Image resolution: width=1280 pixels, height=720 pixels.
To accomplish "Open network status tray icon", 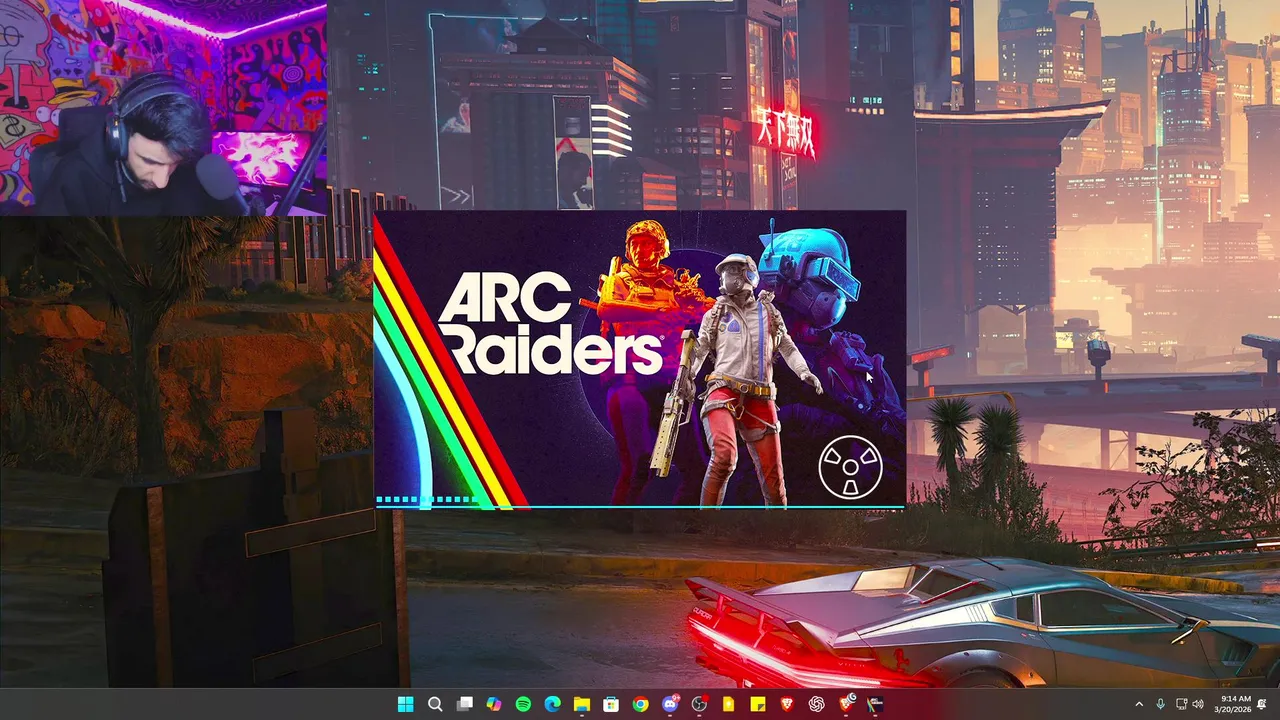I will coord(1182,704).
